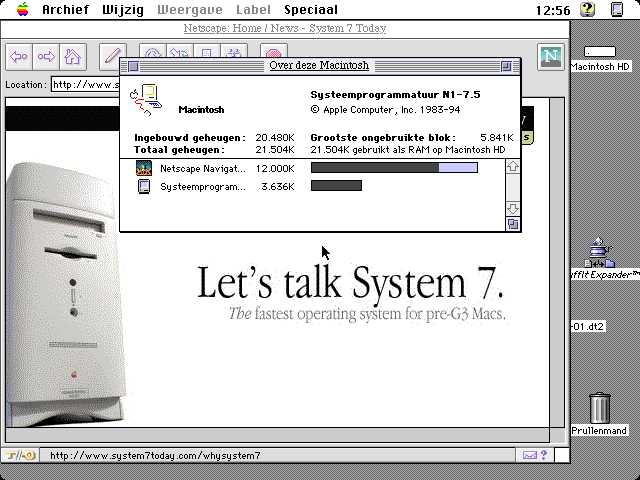Viewport: 640px width, 480px height.
Task: Open the Speciaal menu
Action: click(x=310, y=9)
